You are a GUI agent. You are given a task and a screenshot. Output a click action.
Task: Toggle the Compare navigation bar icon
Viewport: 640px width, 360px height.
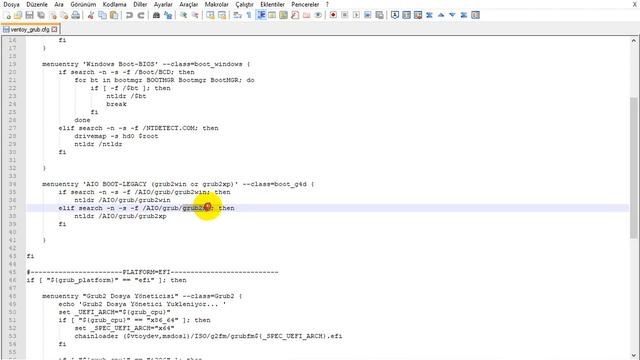pos(476,15)
